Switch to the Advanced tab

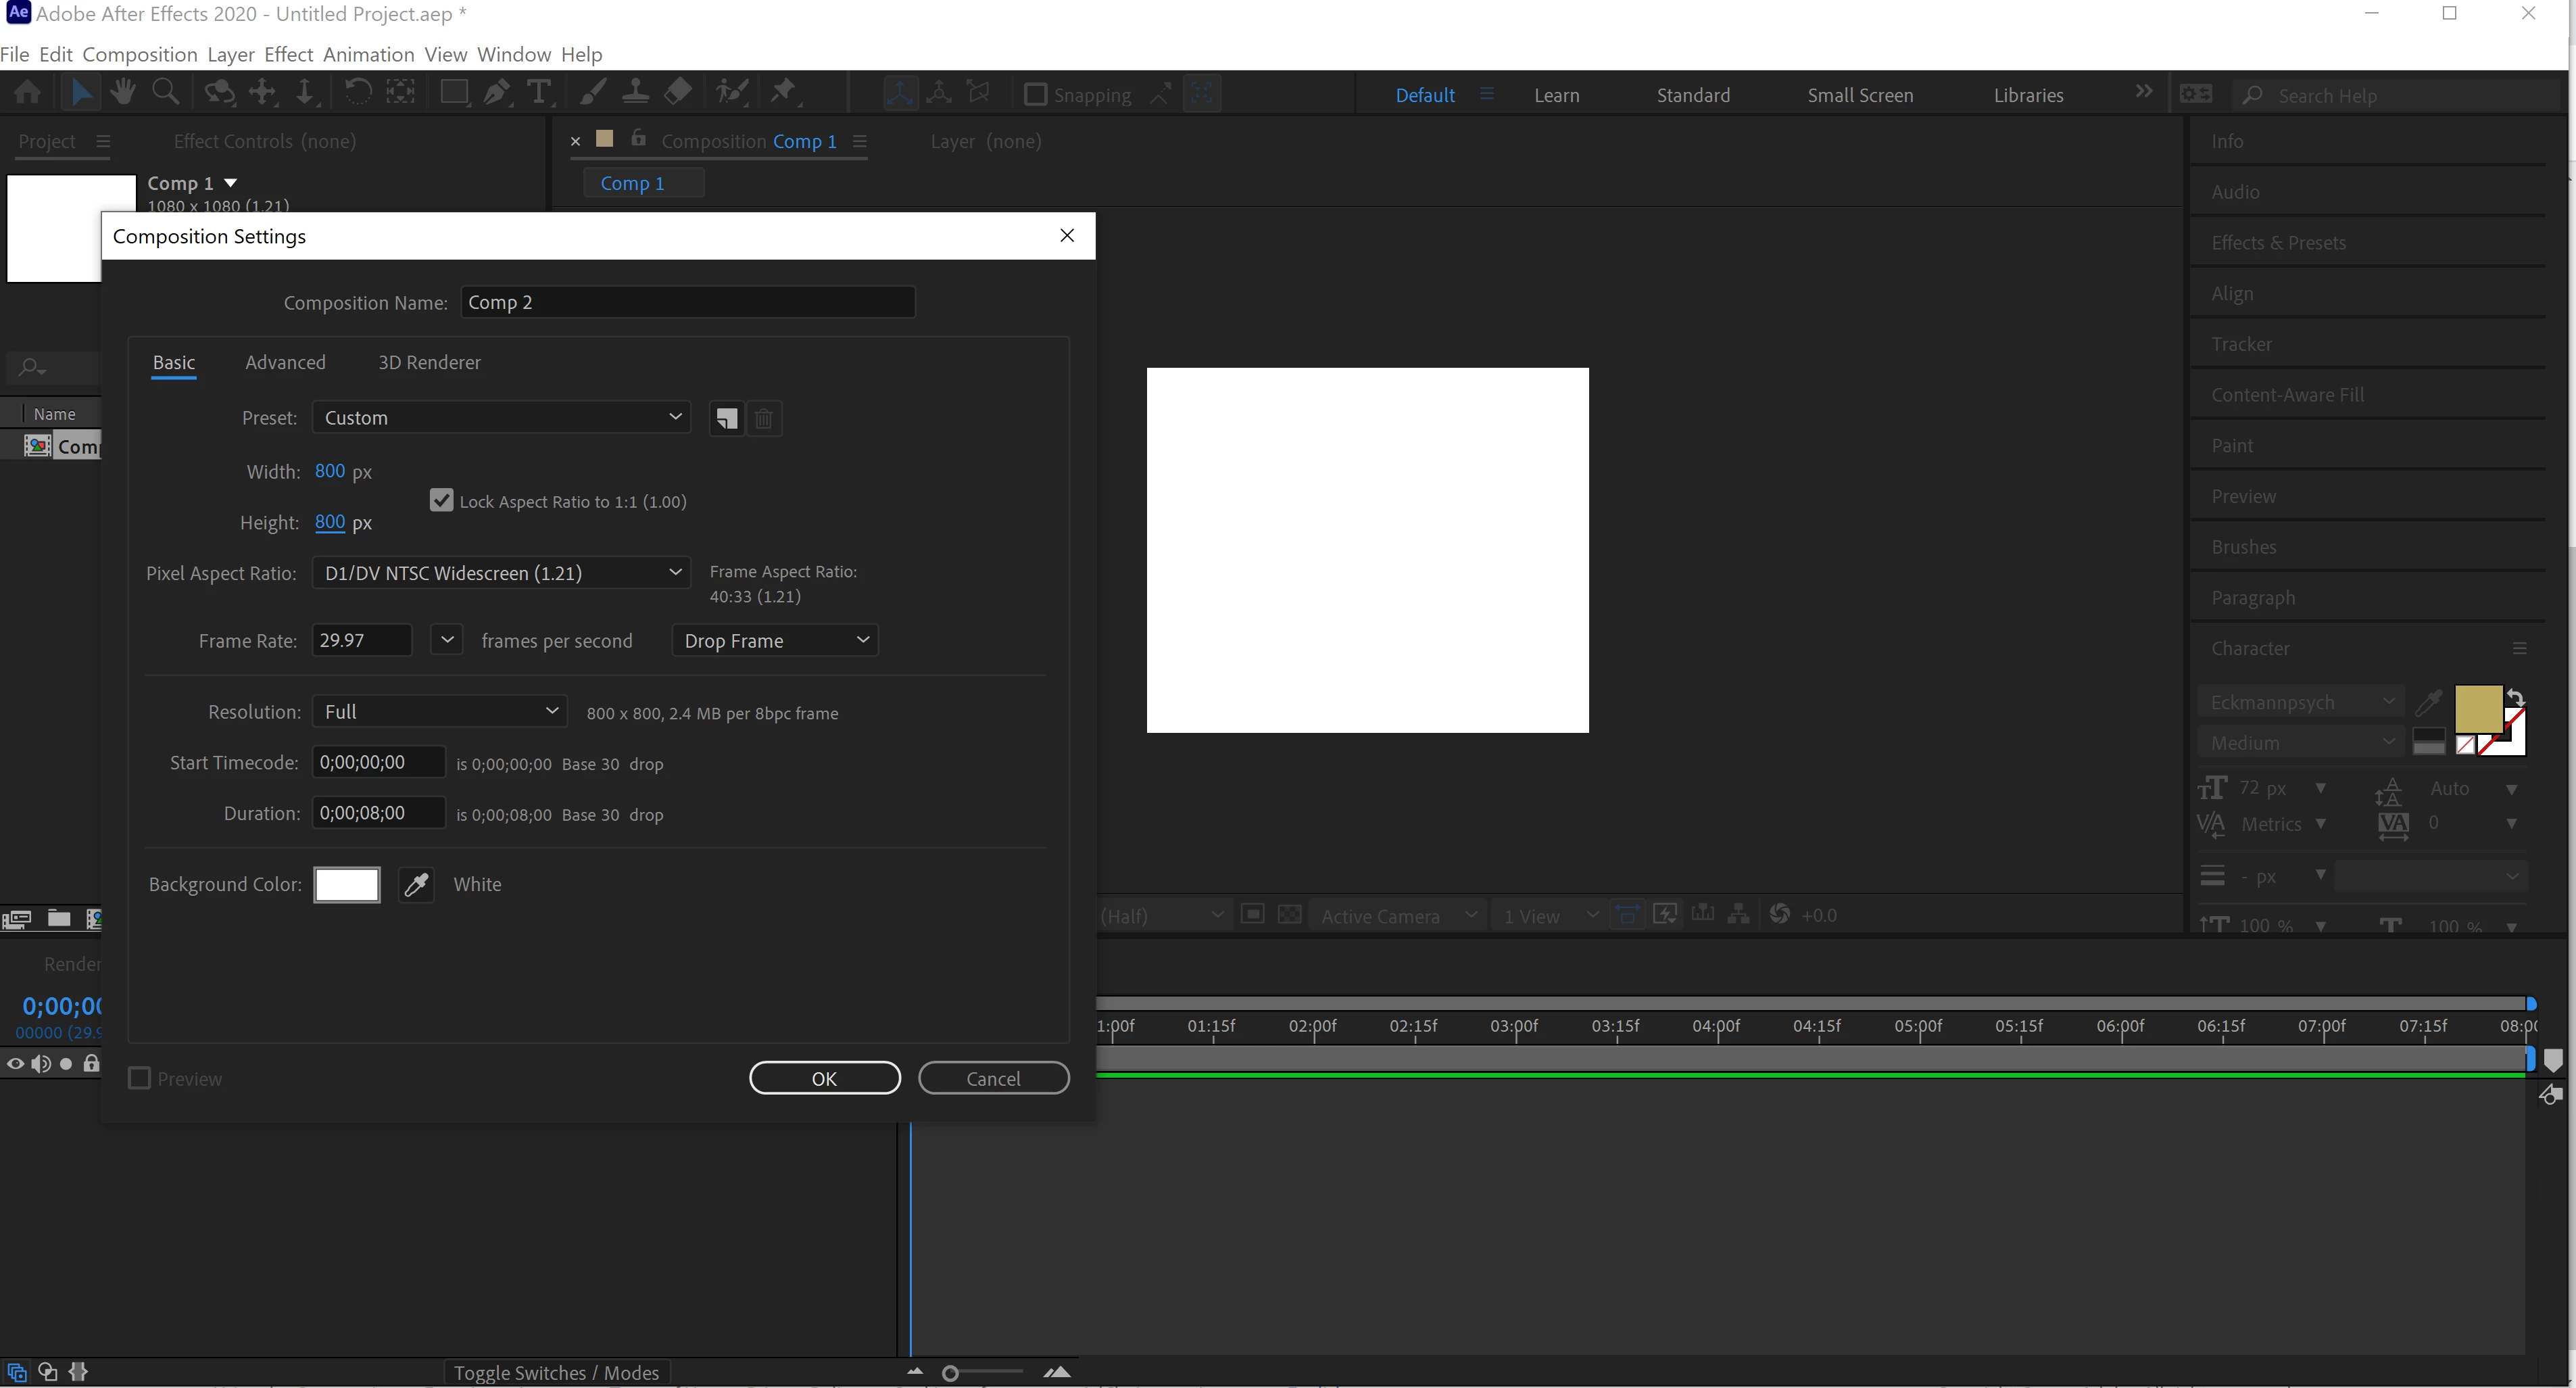[285, 362]
